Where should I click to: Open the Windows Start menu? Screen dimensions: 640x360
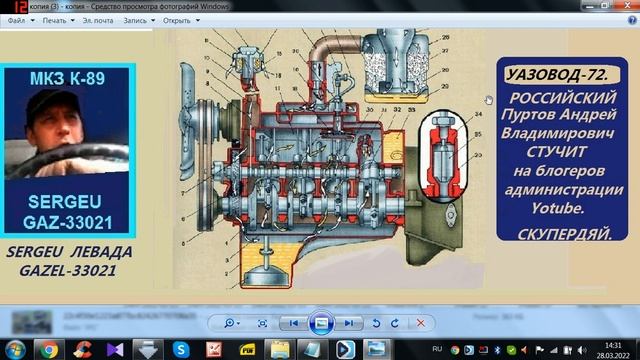tap(15, 350)
